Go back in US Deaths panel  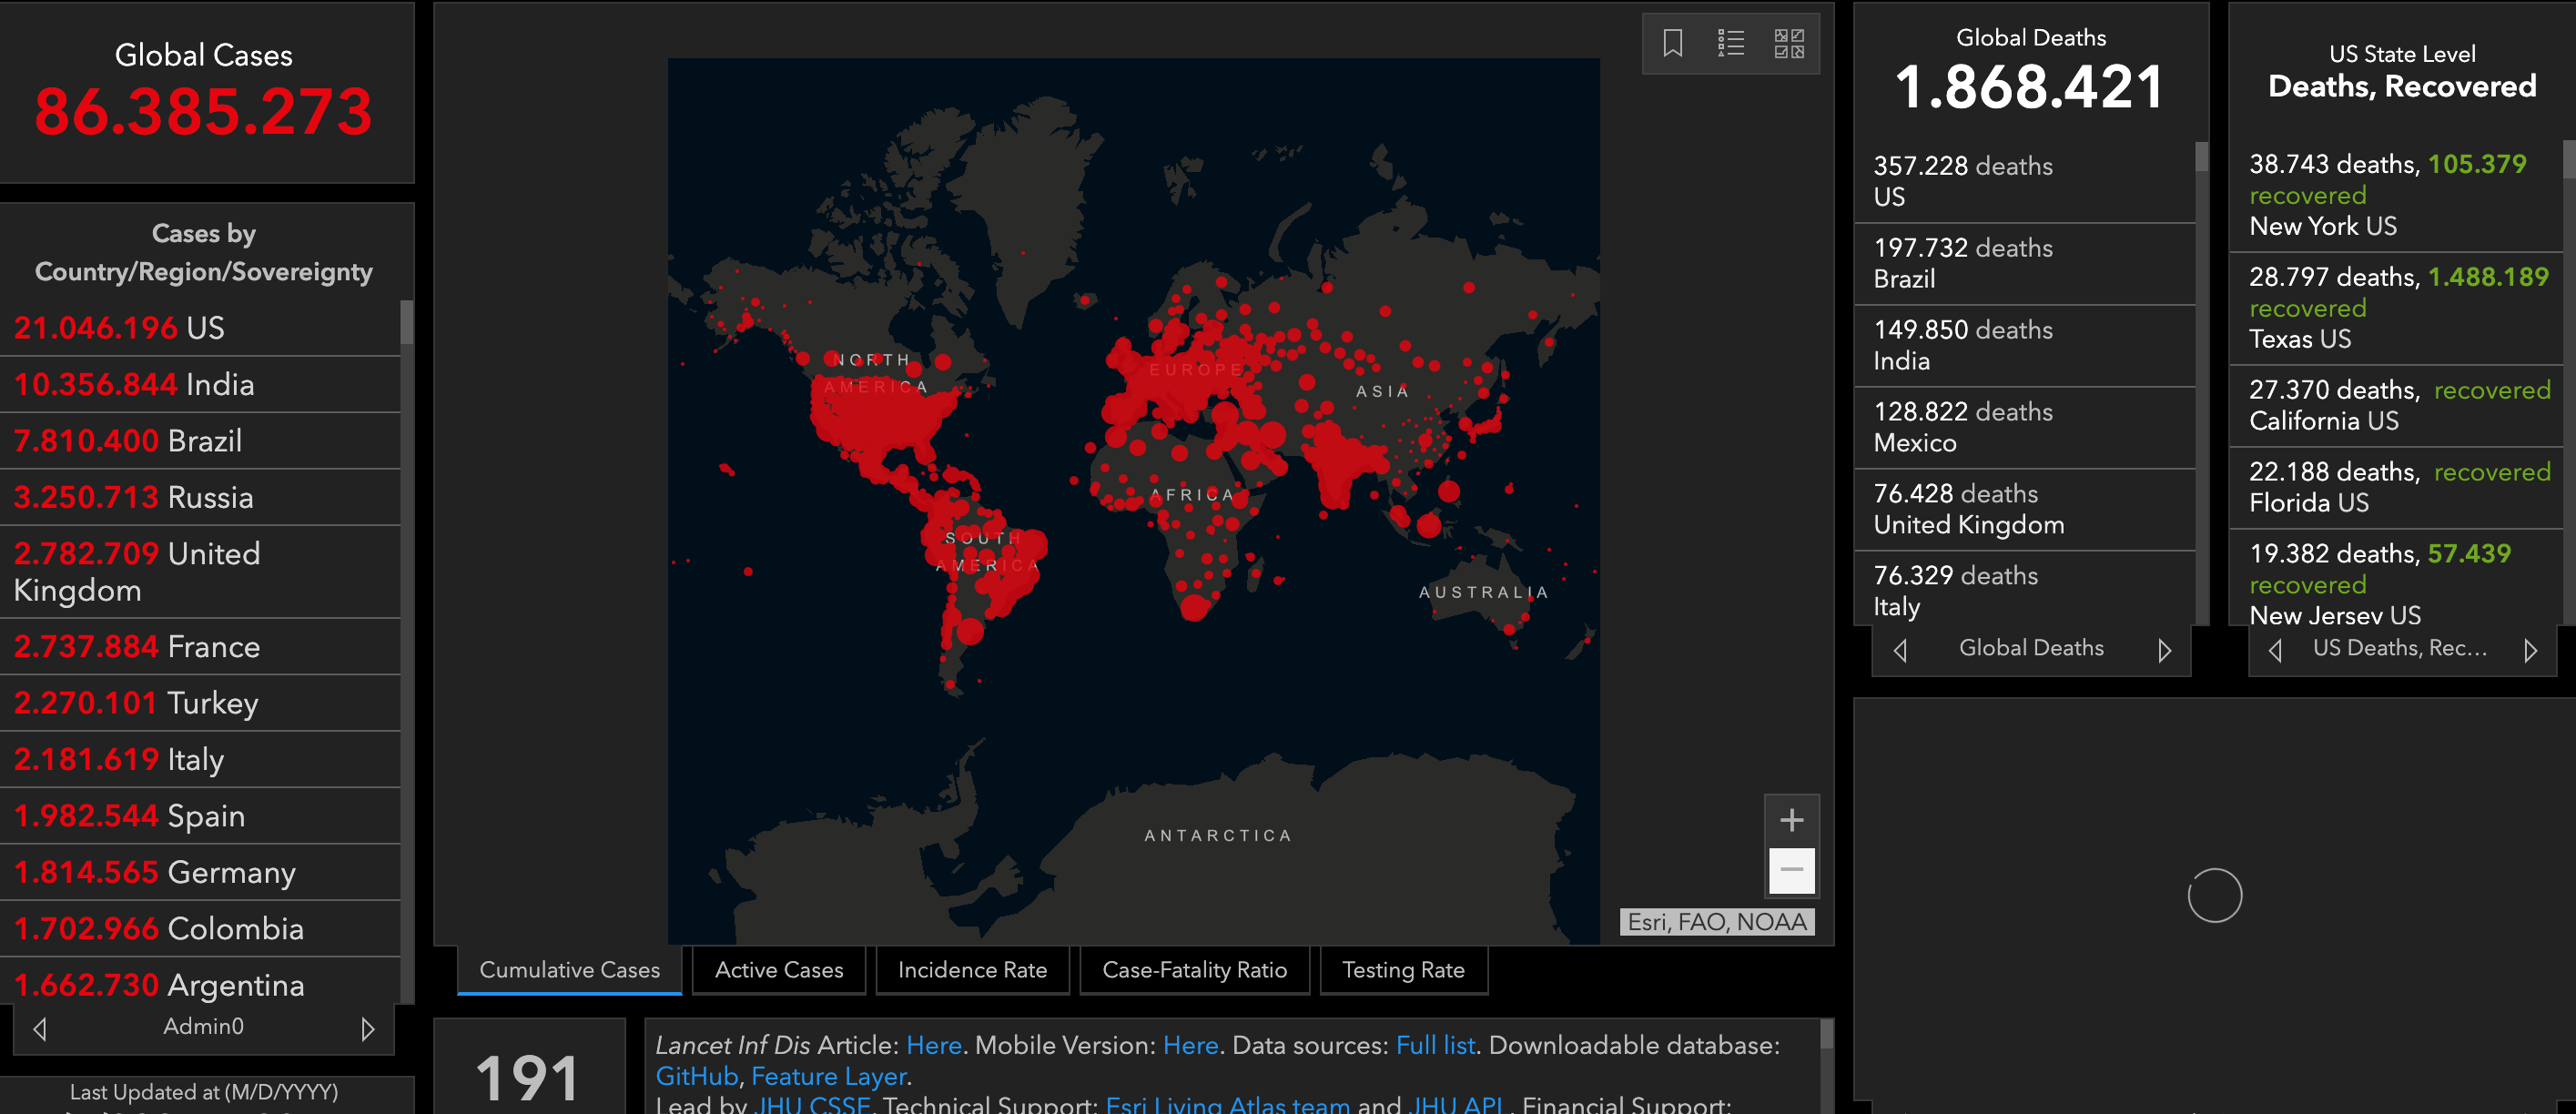[2275, 650]
